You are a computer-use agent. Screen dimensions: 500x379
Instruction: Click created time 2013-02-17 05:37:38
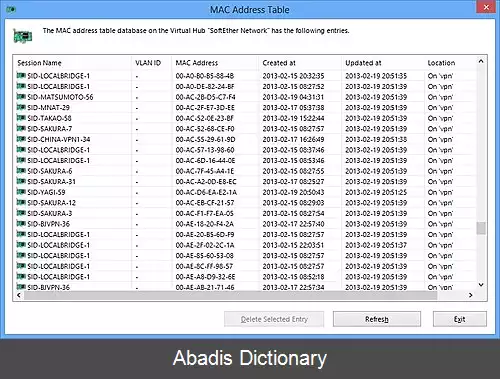(x=293, y=107)
